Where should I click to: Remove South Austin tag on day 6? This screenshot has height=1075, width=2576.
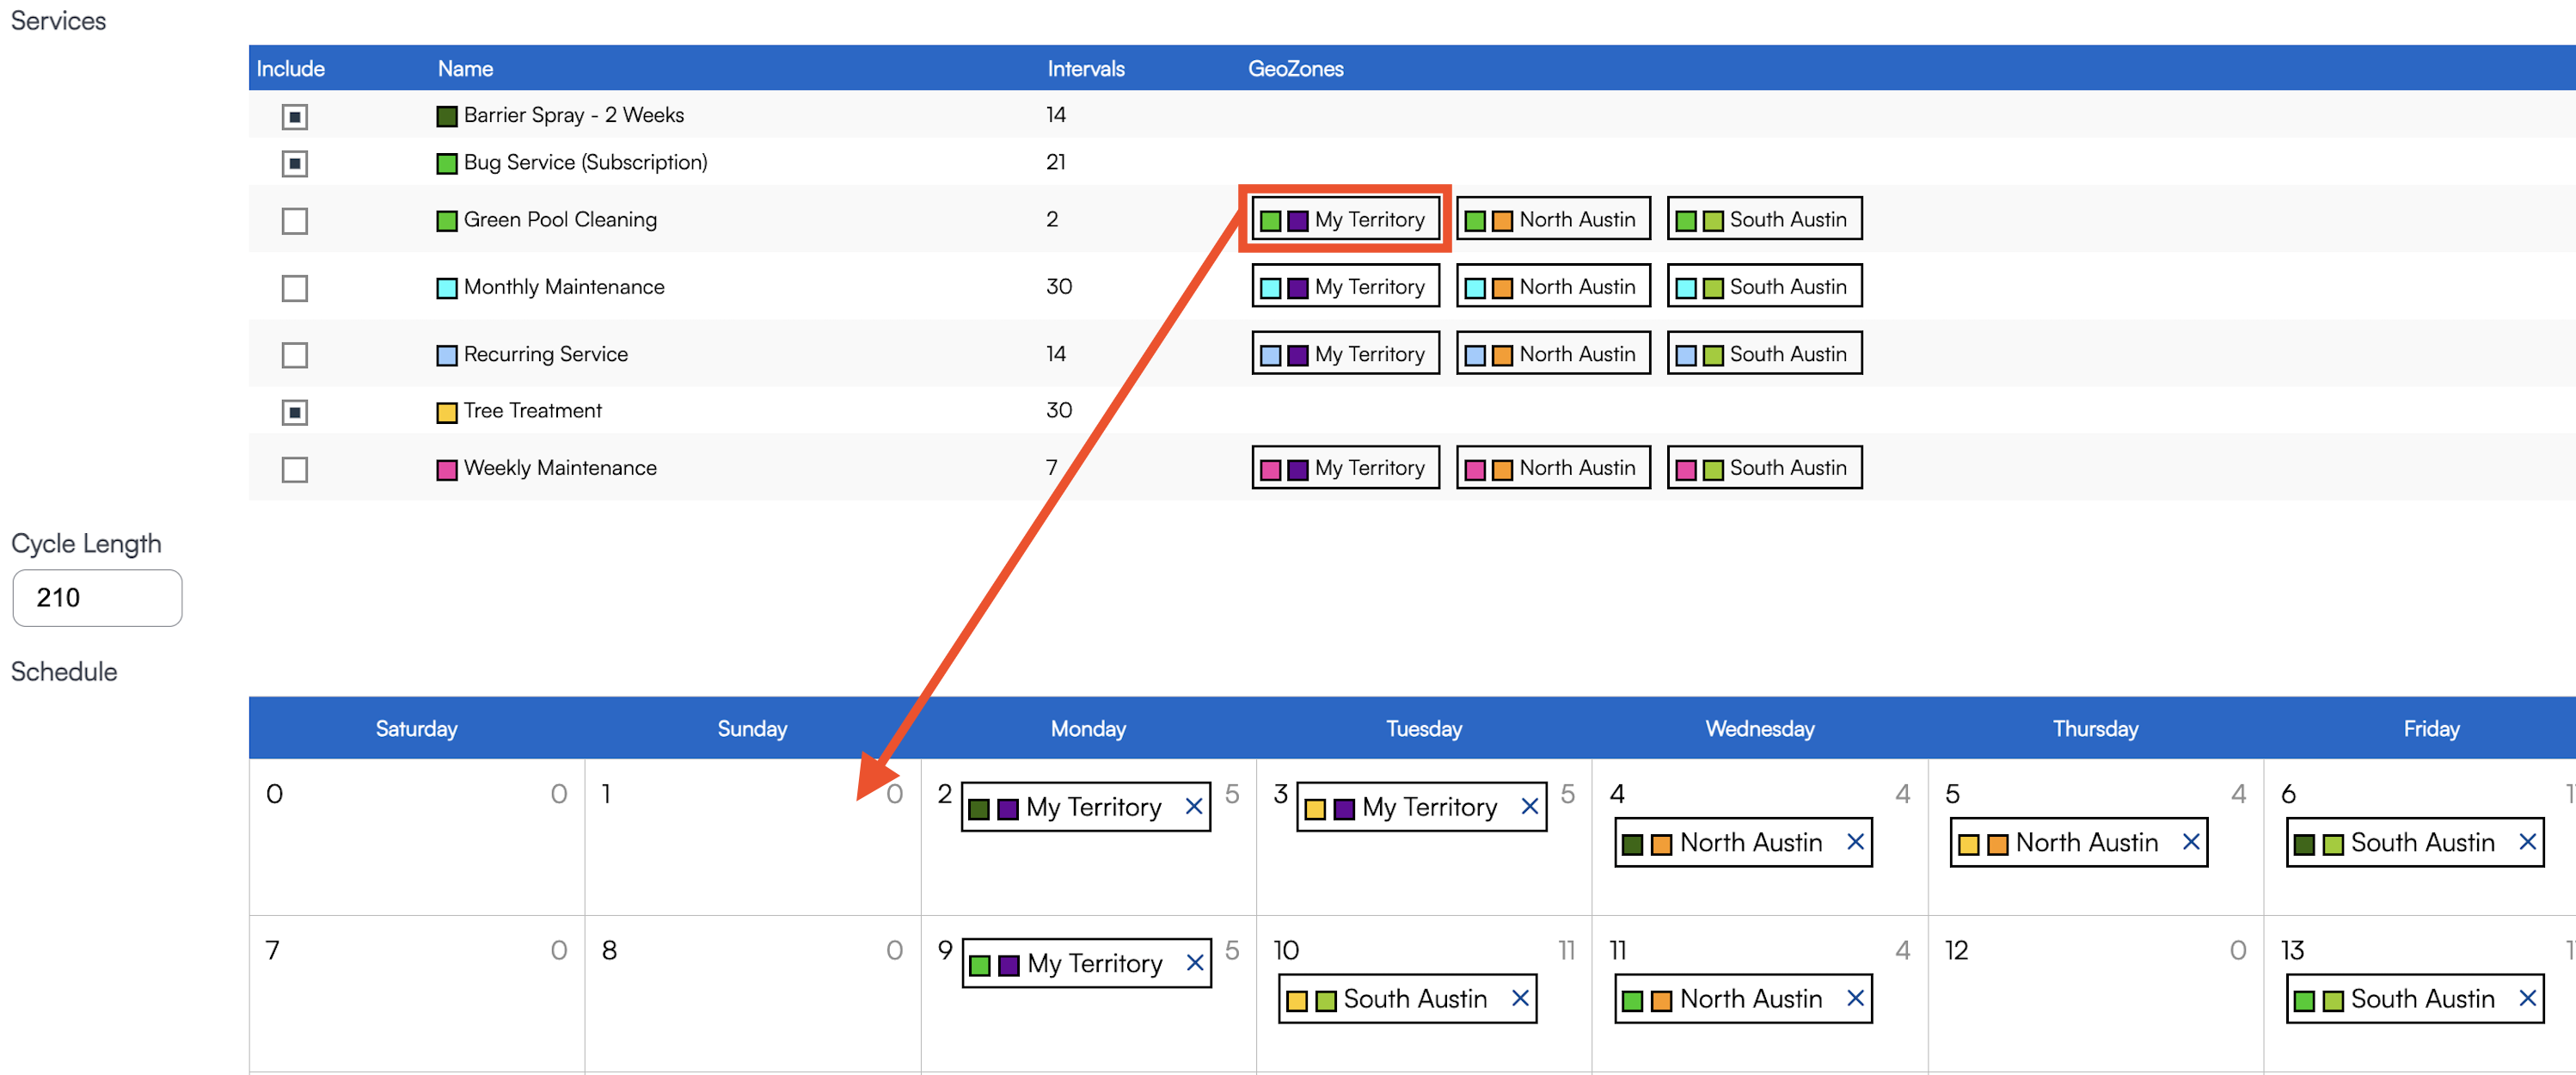point(2527,842)
